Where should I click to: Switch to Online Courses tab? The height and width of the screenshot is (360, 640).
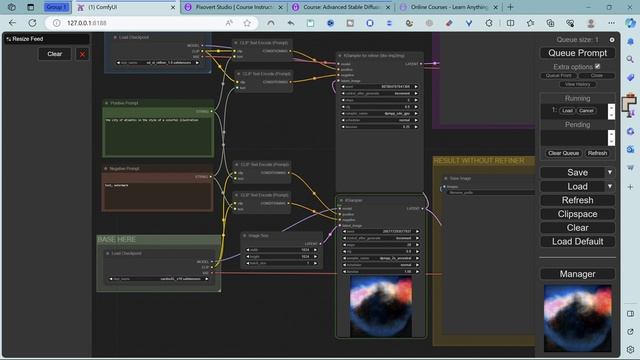[x=449, y=7]
